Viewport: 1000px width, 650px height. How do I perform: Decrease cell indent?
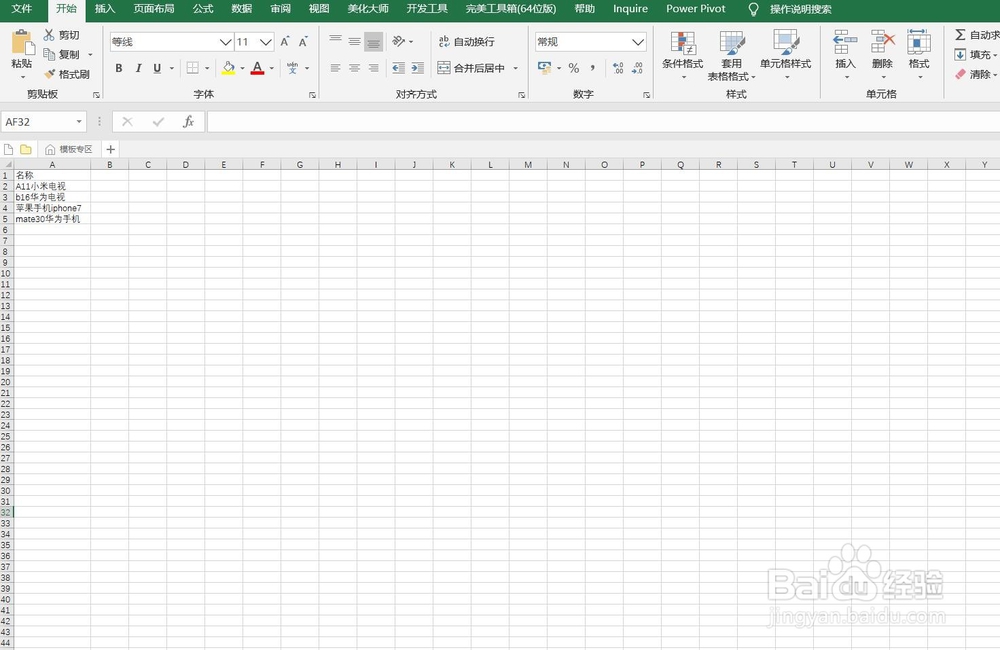(399, 68)
